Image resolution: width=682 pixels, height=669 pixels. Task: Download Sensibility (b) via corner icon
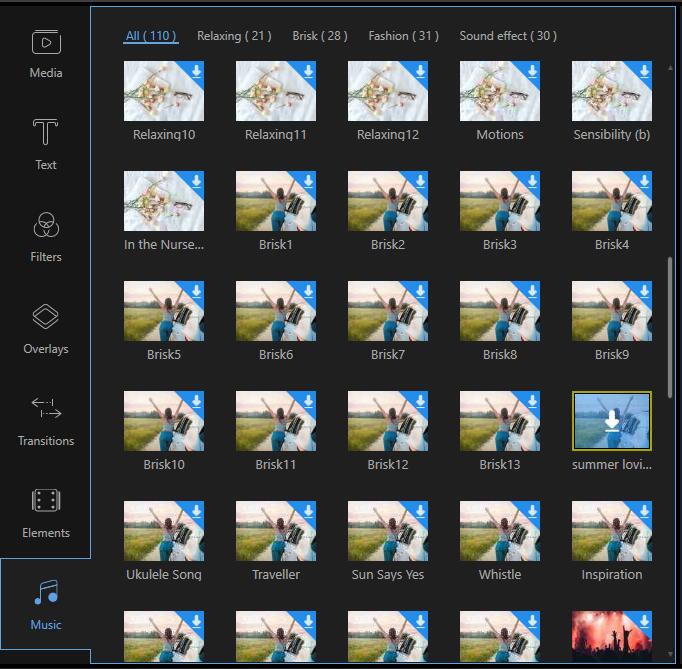(644, 70)
